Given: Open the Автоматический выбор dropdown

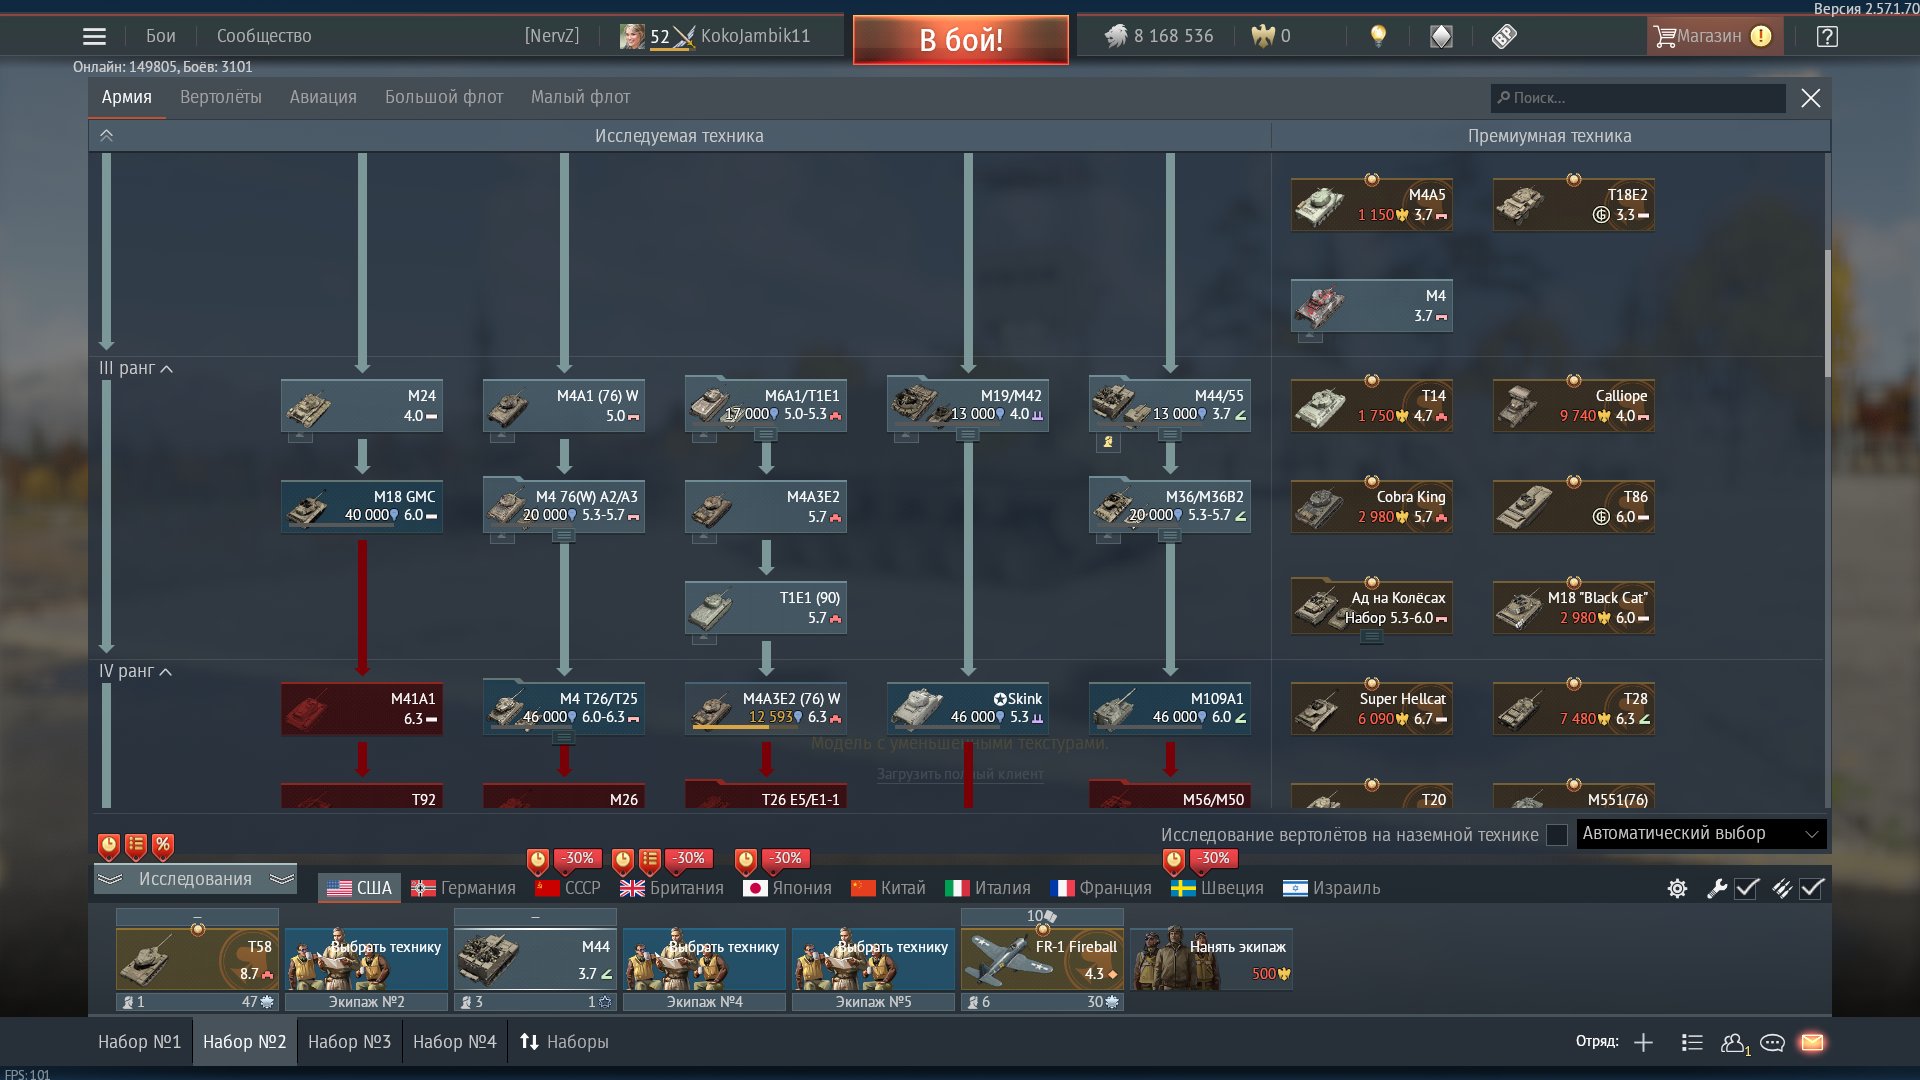Looking at the screenshot, I should [1701, 834].
